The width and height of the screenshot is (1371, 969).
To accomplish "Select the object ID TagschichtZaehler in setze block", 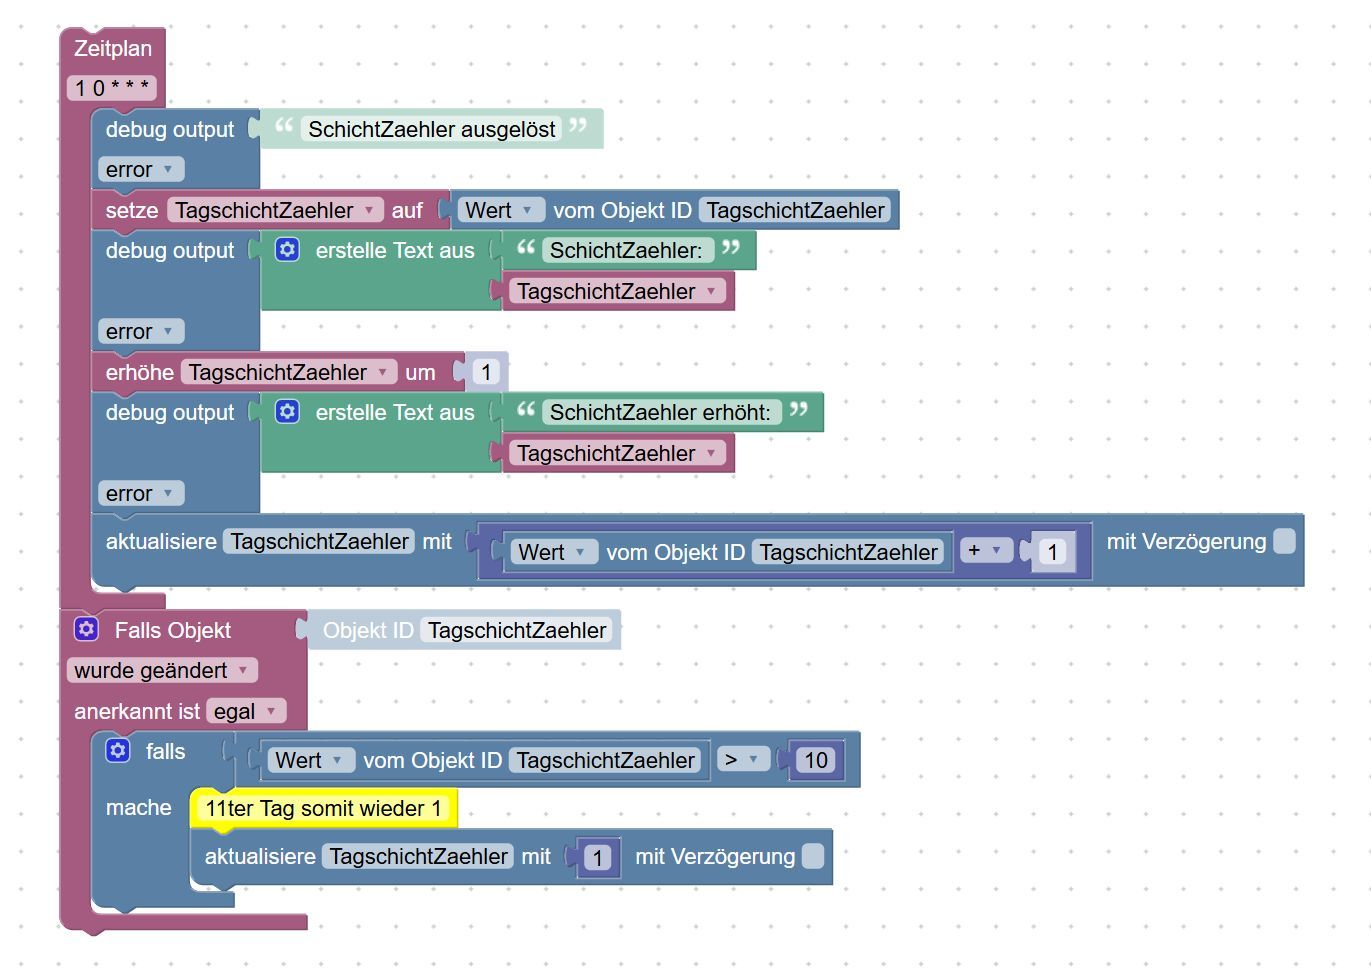I will pos(796,210).
